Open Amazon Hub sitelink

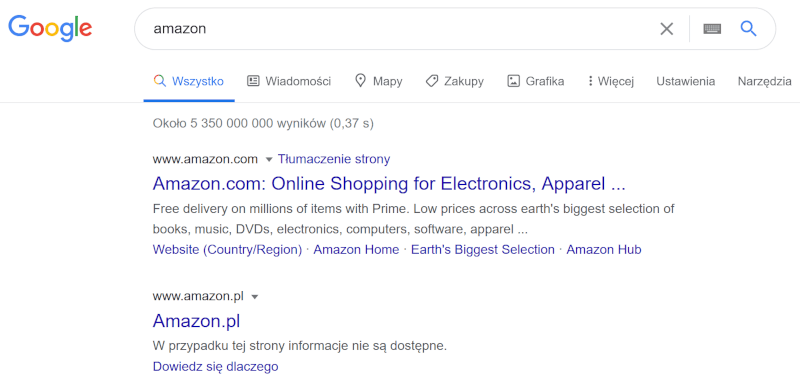(x=604, y=250)
